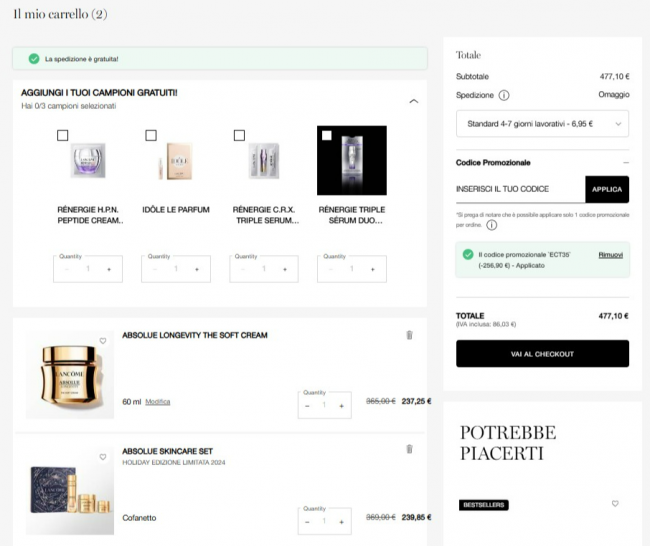Collapse the Codice Promozionale section
650x546 pixels.
[x=625, y=162]
